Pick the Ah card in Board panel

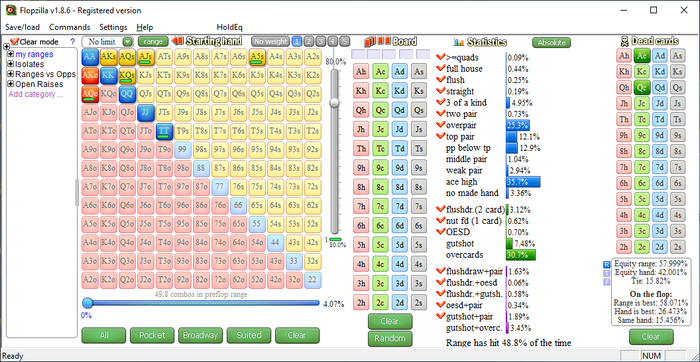click(361, 72)
